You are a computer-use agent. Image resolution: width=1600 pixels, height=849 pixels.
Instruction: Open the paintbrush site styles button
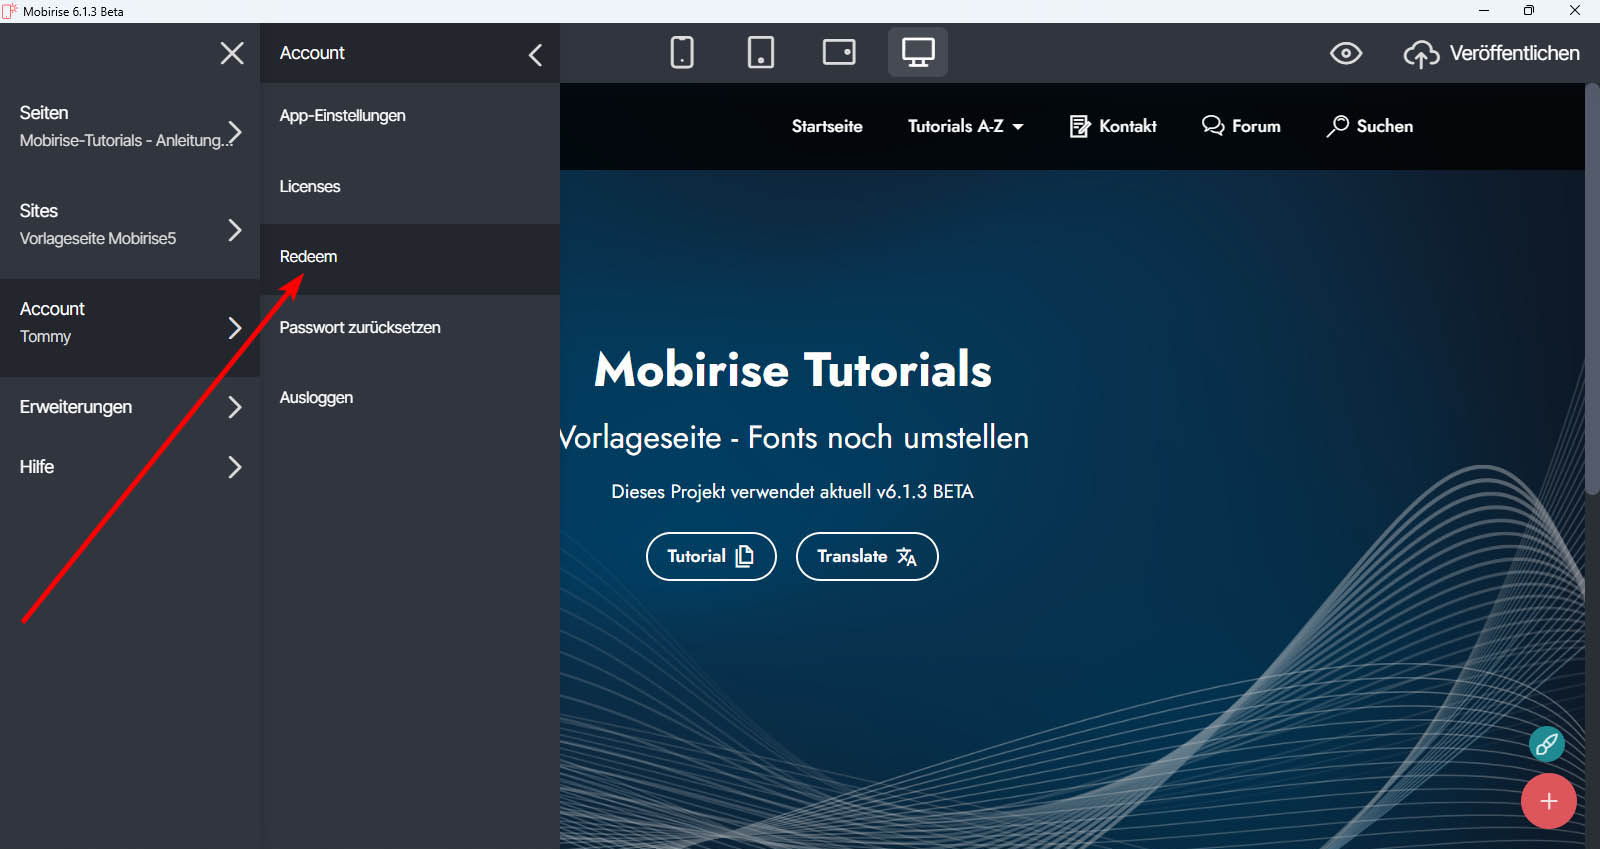pyautogui.click(x=1546, y=744)
